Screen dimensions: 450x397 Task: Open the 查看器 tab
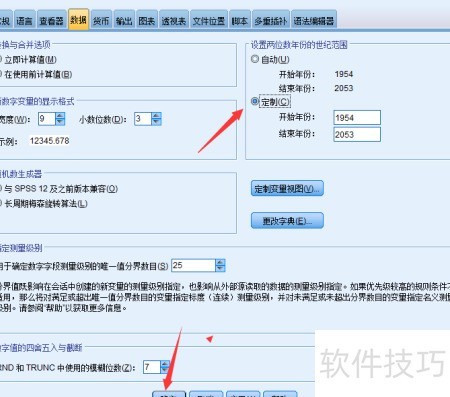[x=51, y=21]
